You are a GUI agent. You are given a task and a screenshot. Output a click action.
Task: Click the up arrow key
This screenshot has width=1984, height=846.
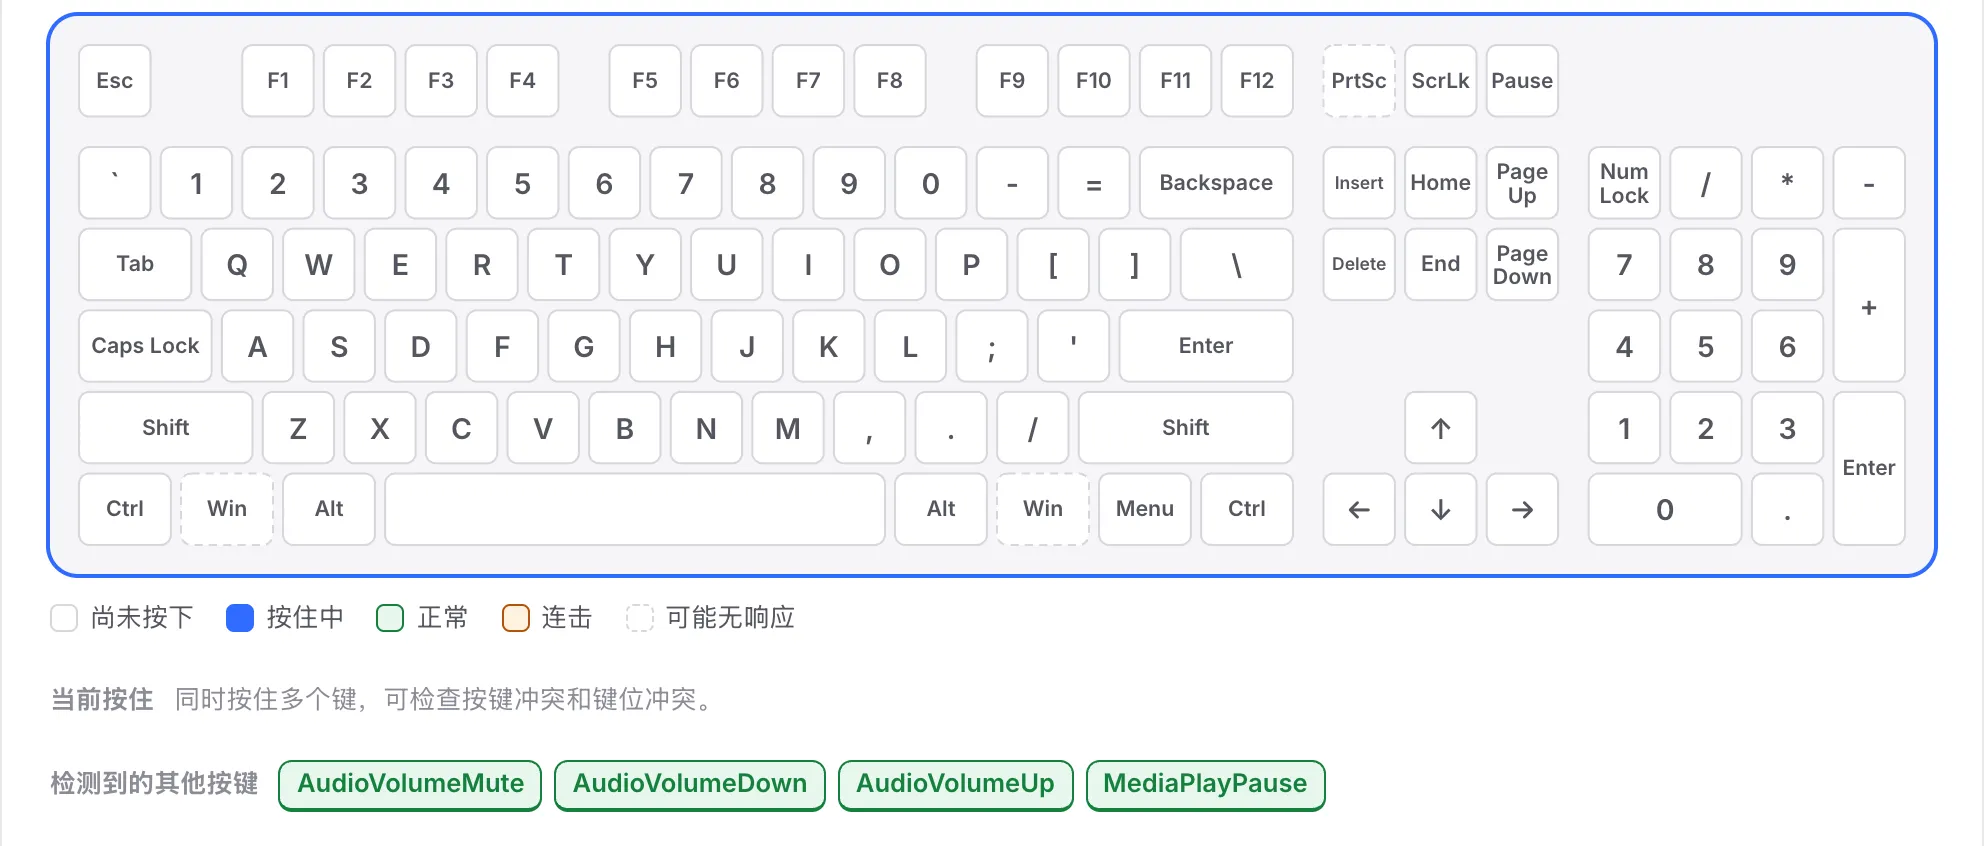[x=1440, y=428]
